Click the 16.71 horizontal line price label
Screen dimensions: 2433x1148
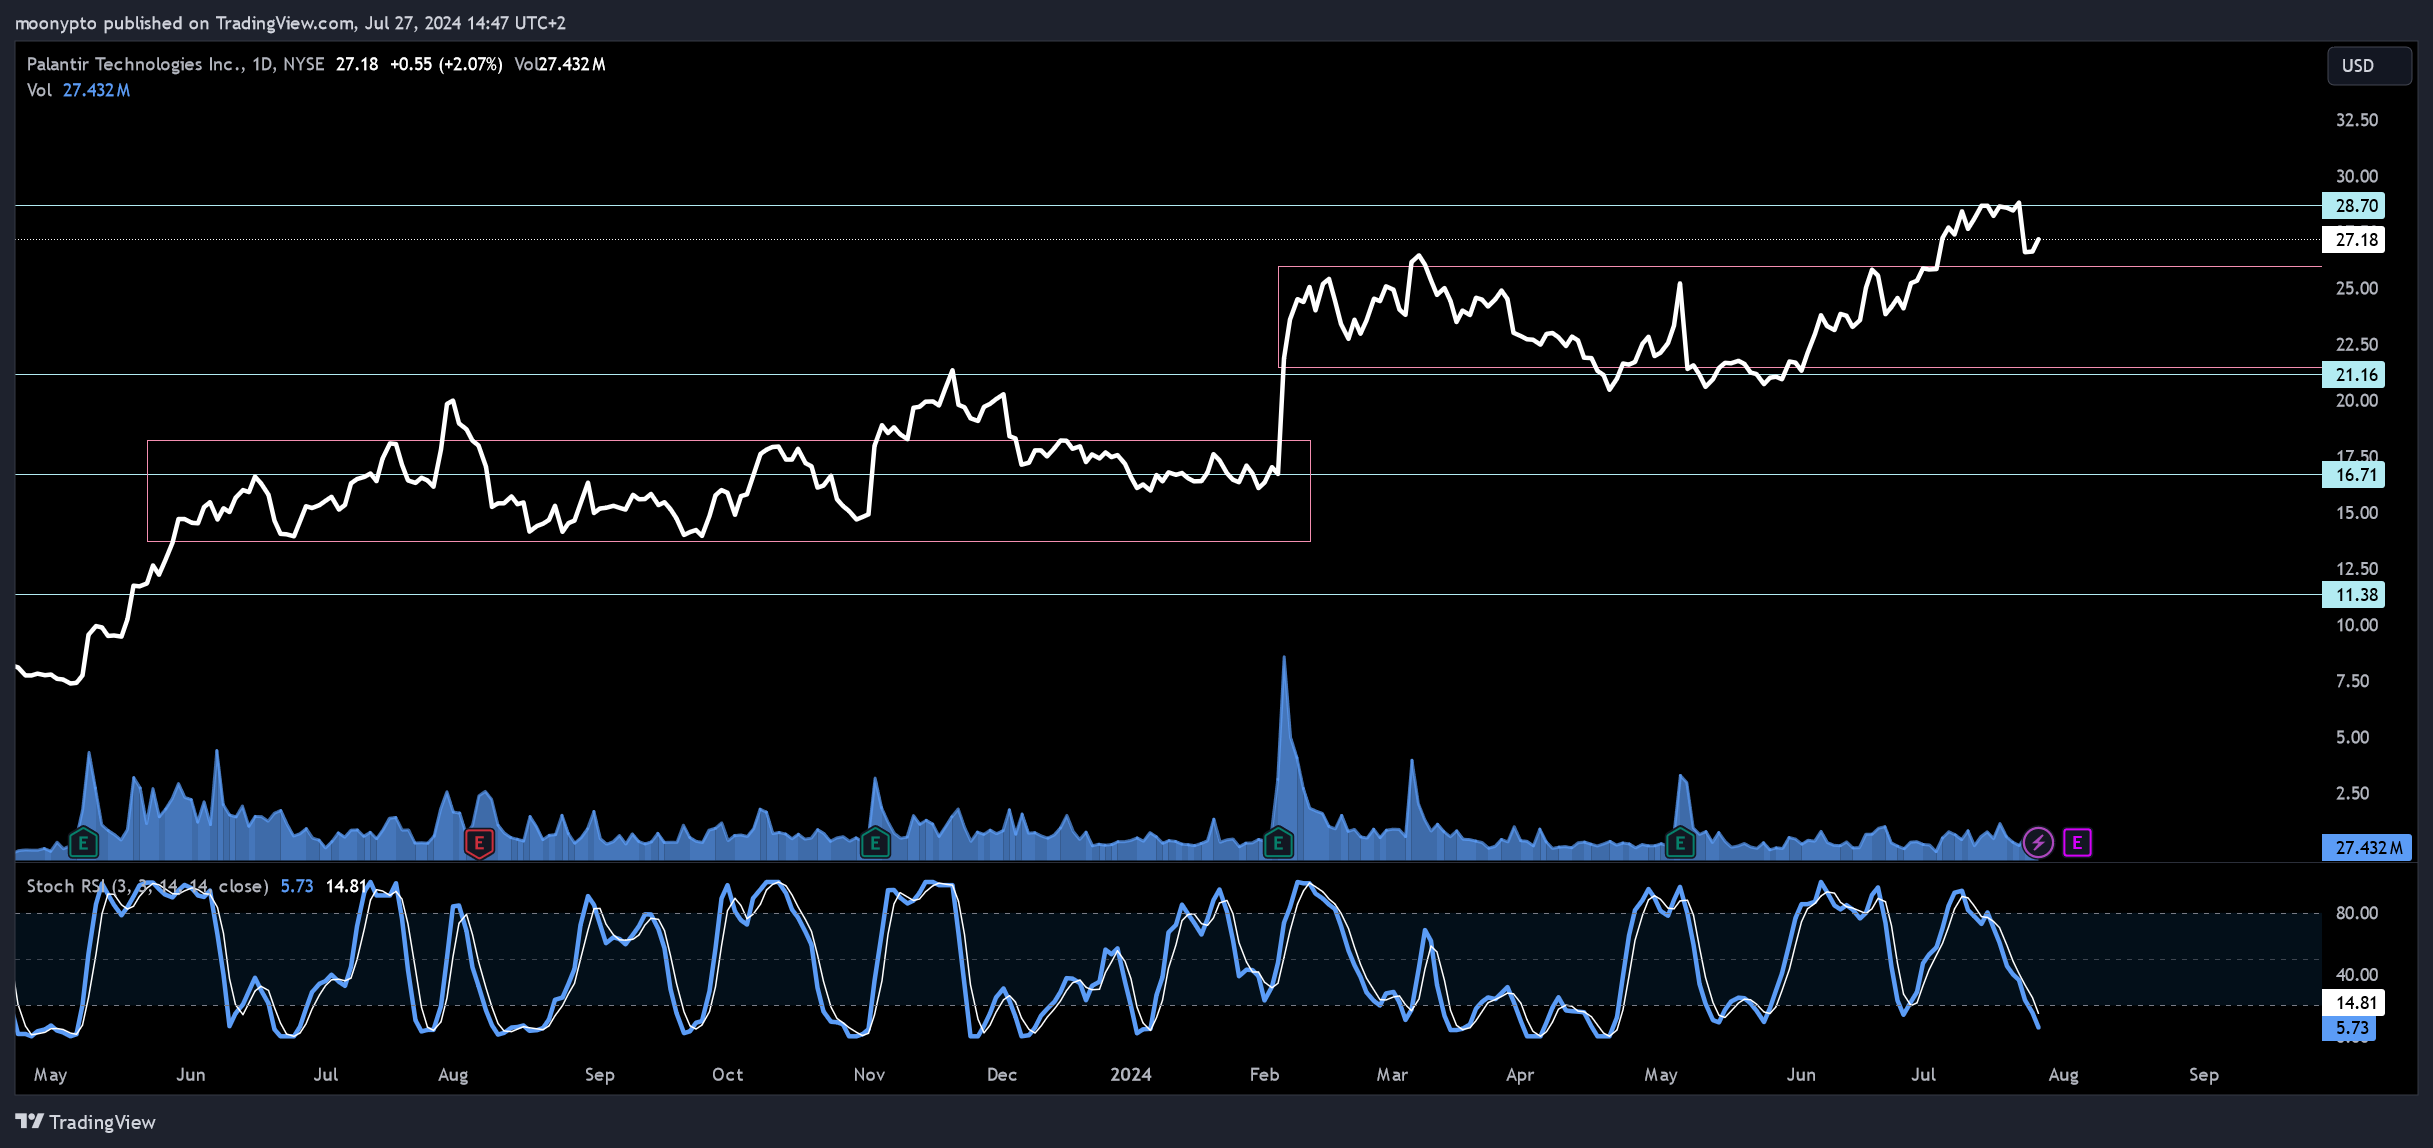point(2353,475)
